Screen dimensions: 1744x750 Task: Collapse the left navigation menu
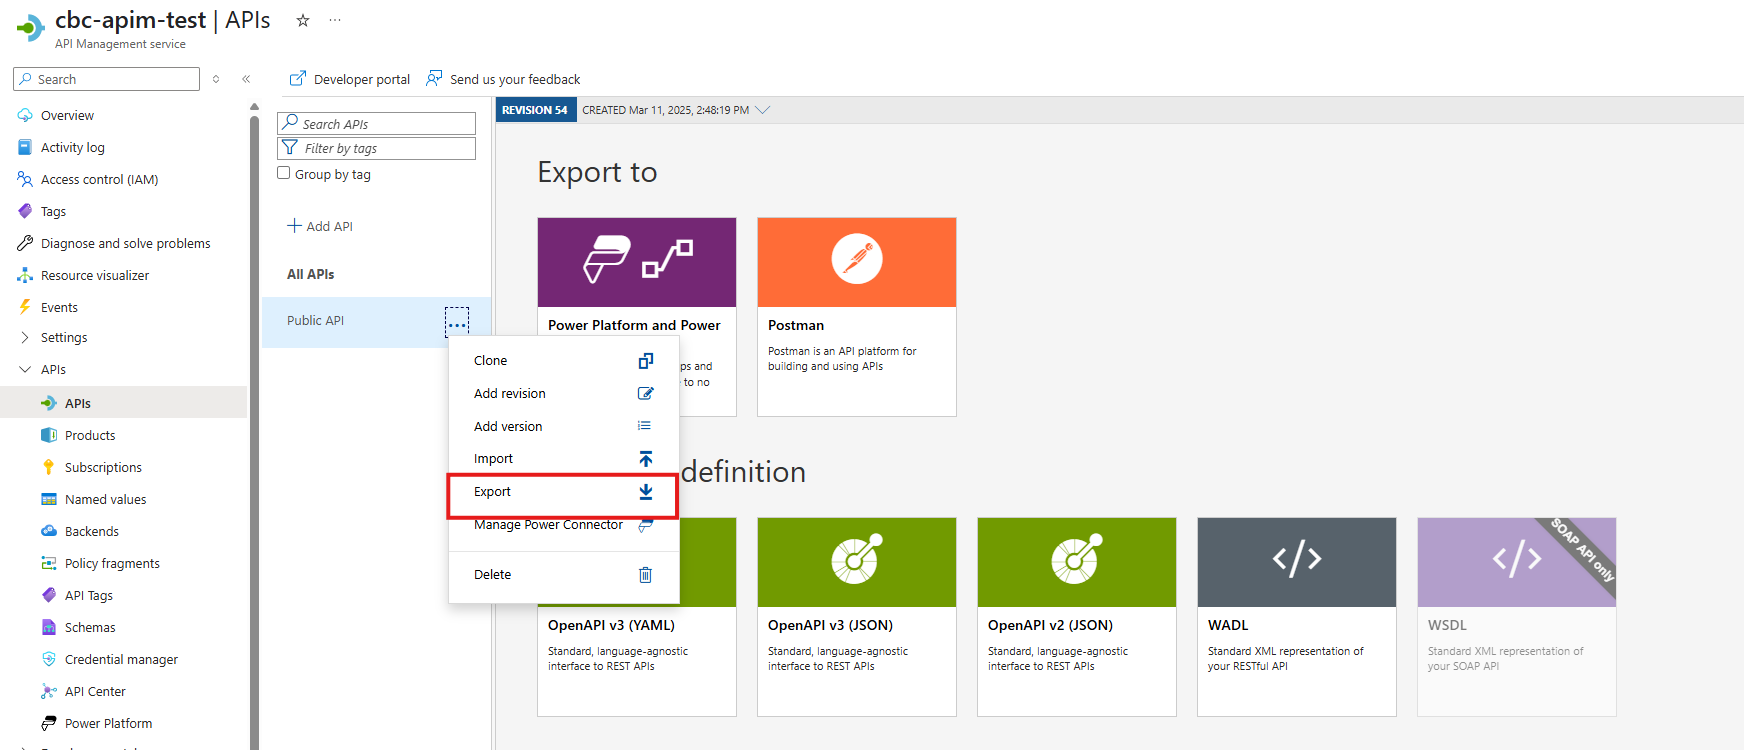click(x=246, y=79)
